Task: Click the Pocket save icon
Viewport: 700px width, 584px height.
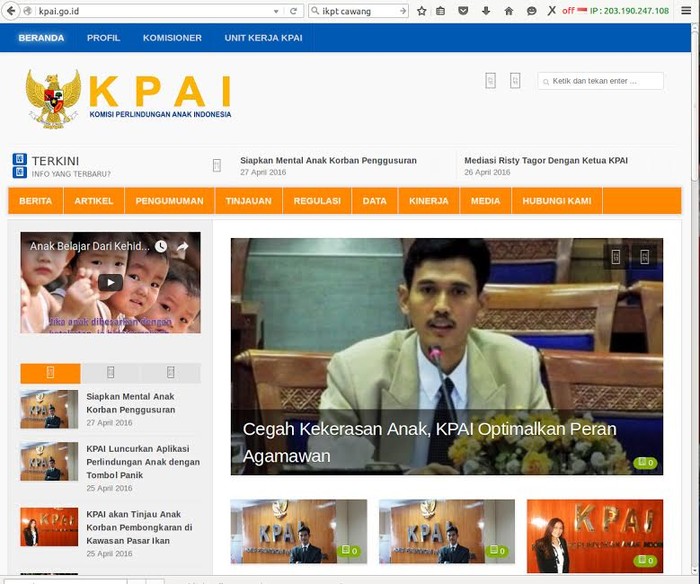Action: click(463, 11)
